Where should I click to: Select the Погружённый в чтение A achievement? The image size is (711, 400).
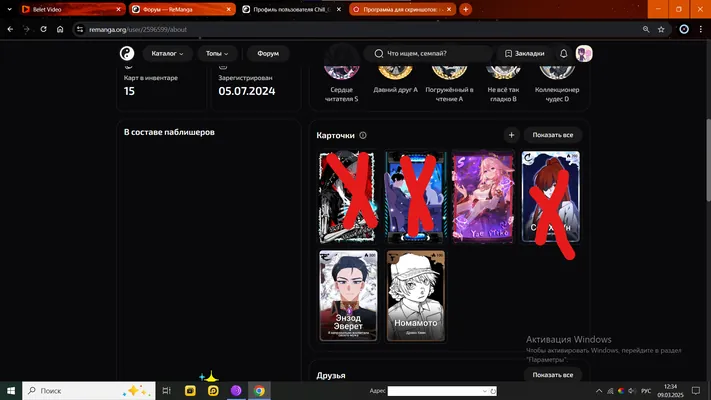point(449,84)
